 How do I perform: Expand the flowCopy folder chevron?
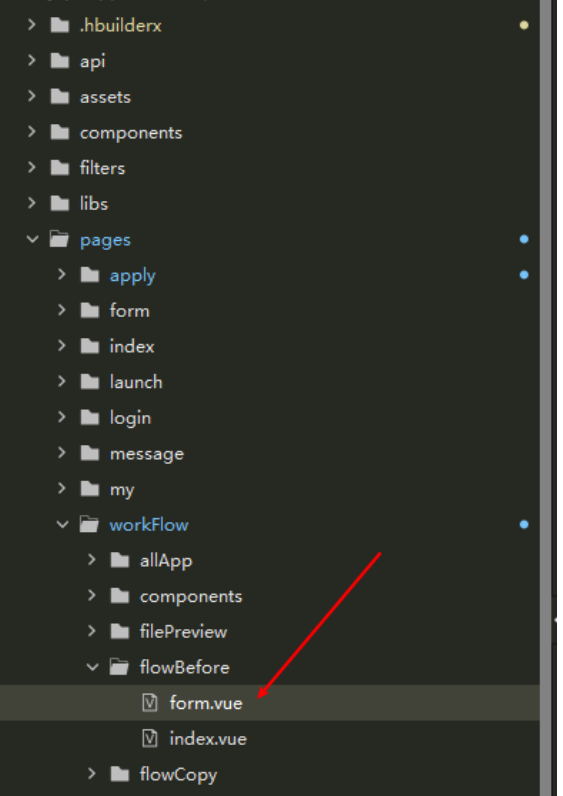92,774
